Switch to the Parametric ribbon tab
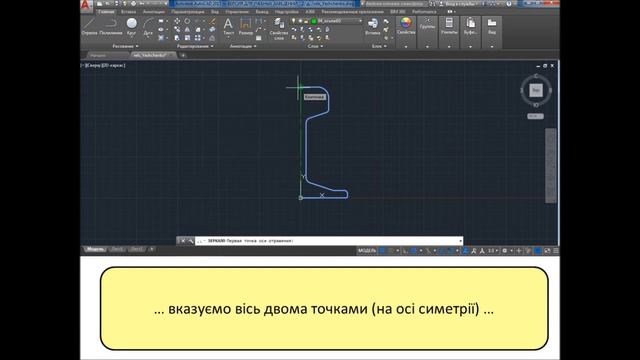 click(x=188, y=12)
